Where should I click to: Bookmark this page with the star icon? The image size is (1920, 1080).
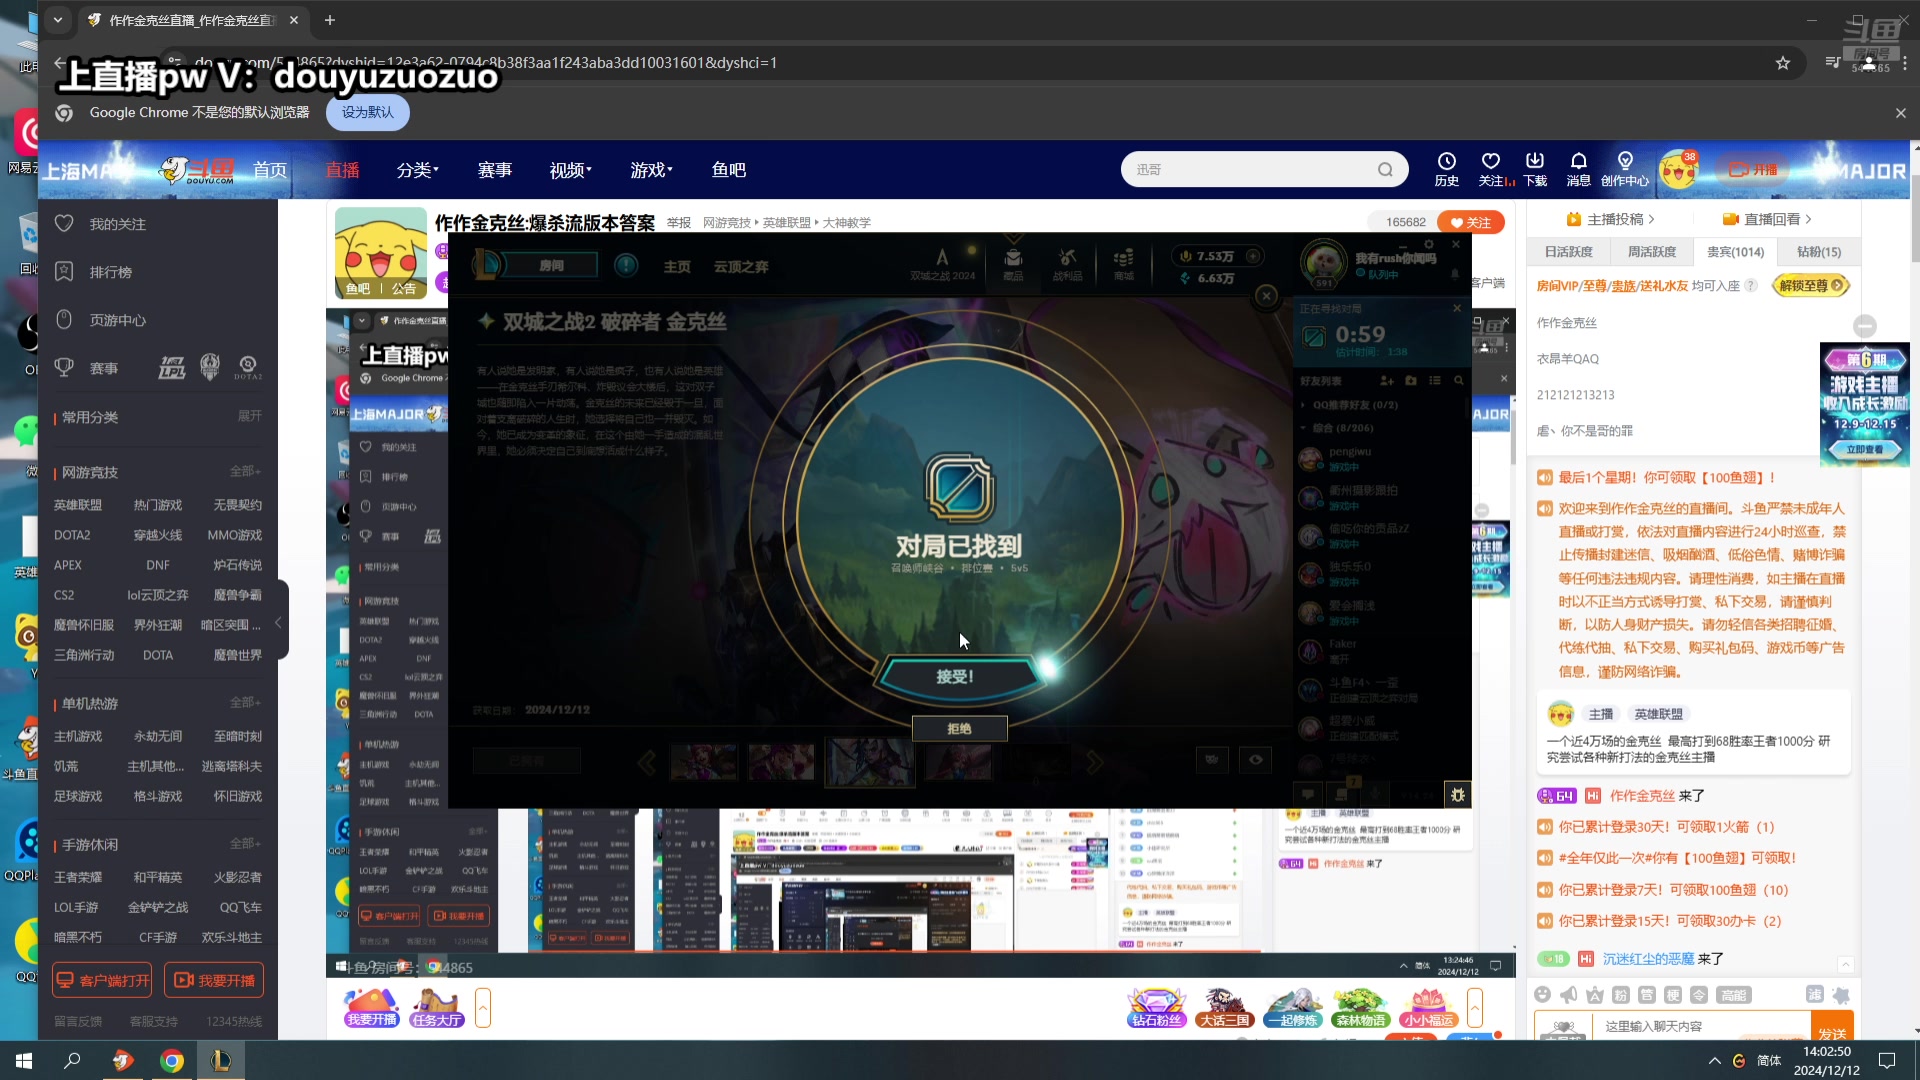pos(1782,63)
